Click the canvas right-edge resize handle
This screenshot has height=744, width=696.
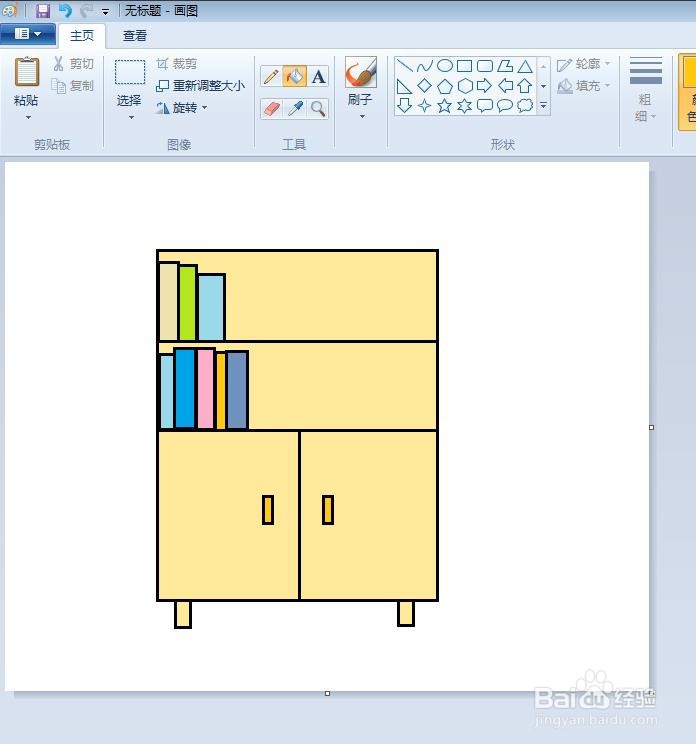651,428
